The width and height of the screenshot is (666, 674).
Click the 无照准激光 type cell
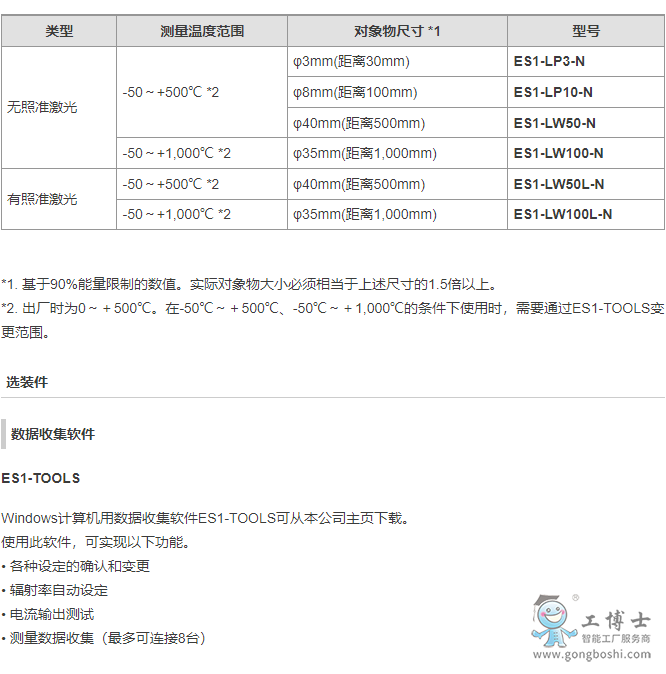click(x=42, y=107)
